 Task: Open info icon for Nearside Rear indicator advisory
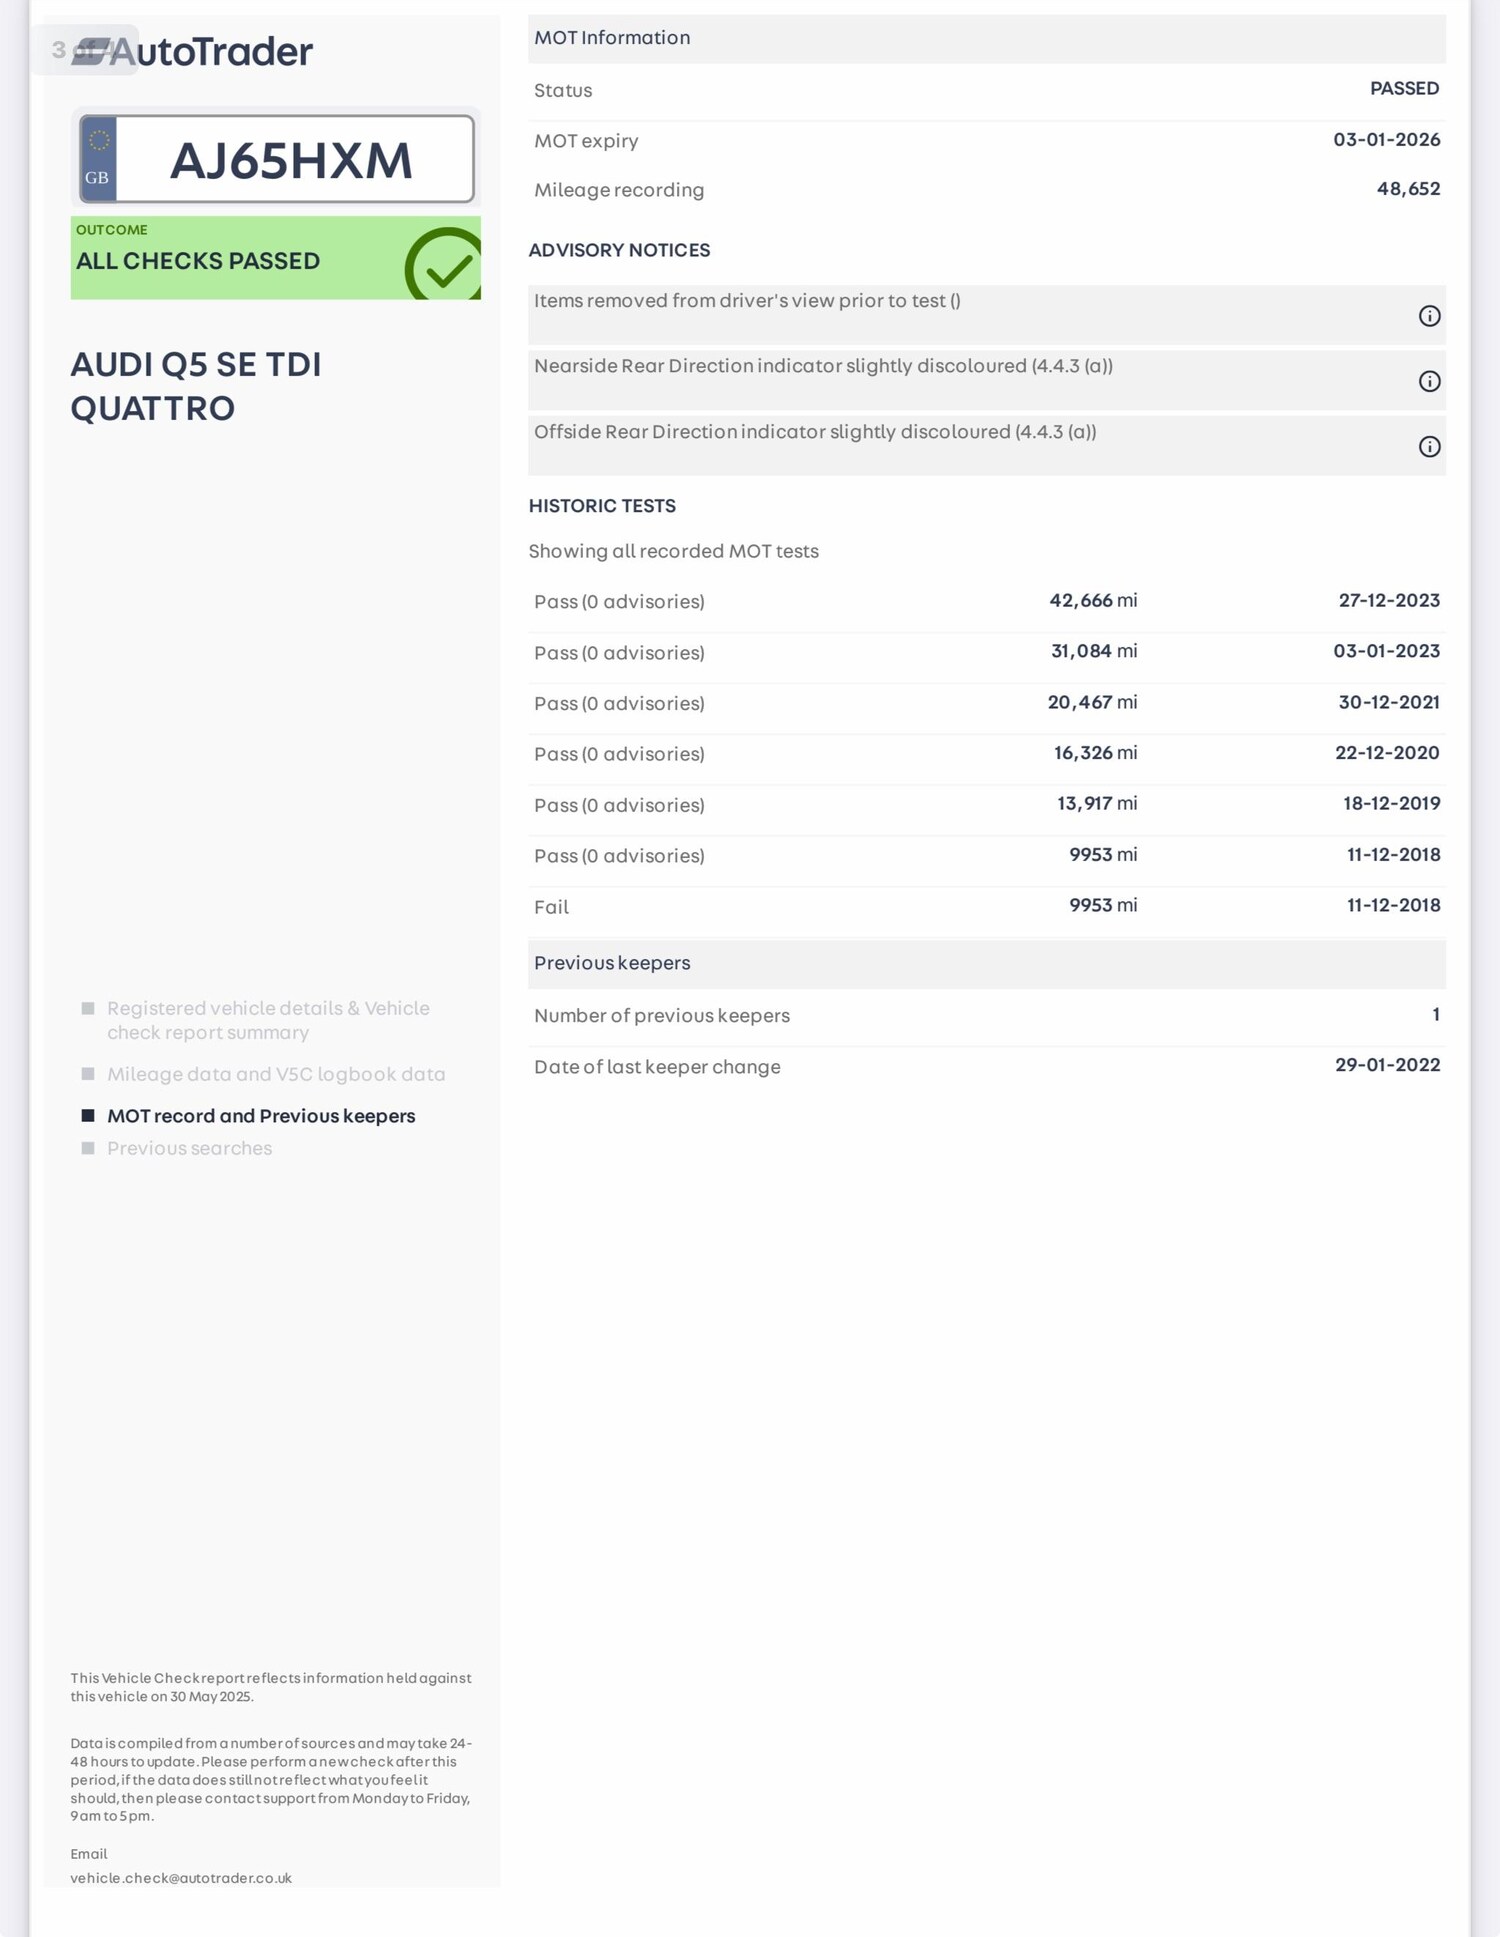point(1429,381)
